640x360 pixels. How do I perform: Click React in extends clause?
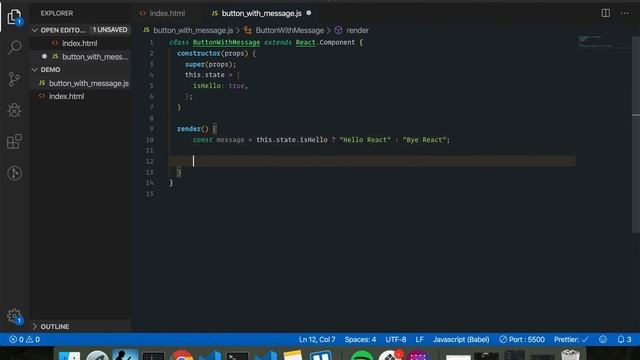[x=305, y=42]
